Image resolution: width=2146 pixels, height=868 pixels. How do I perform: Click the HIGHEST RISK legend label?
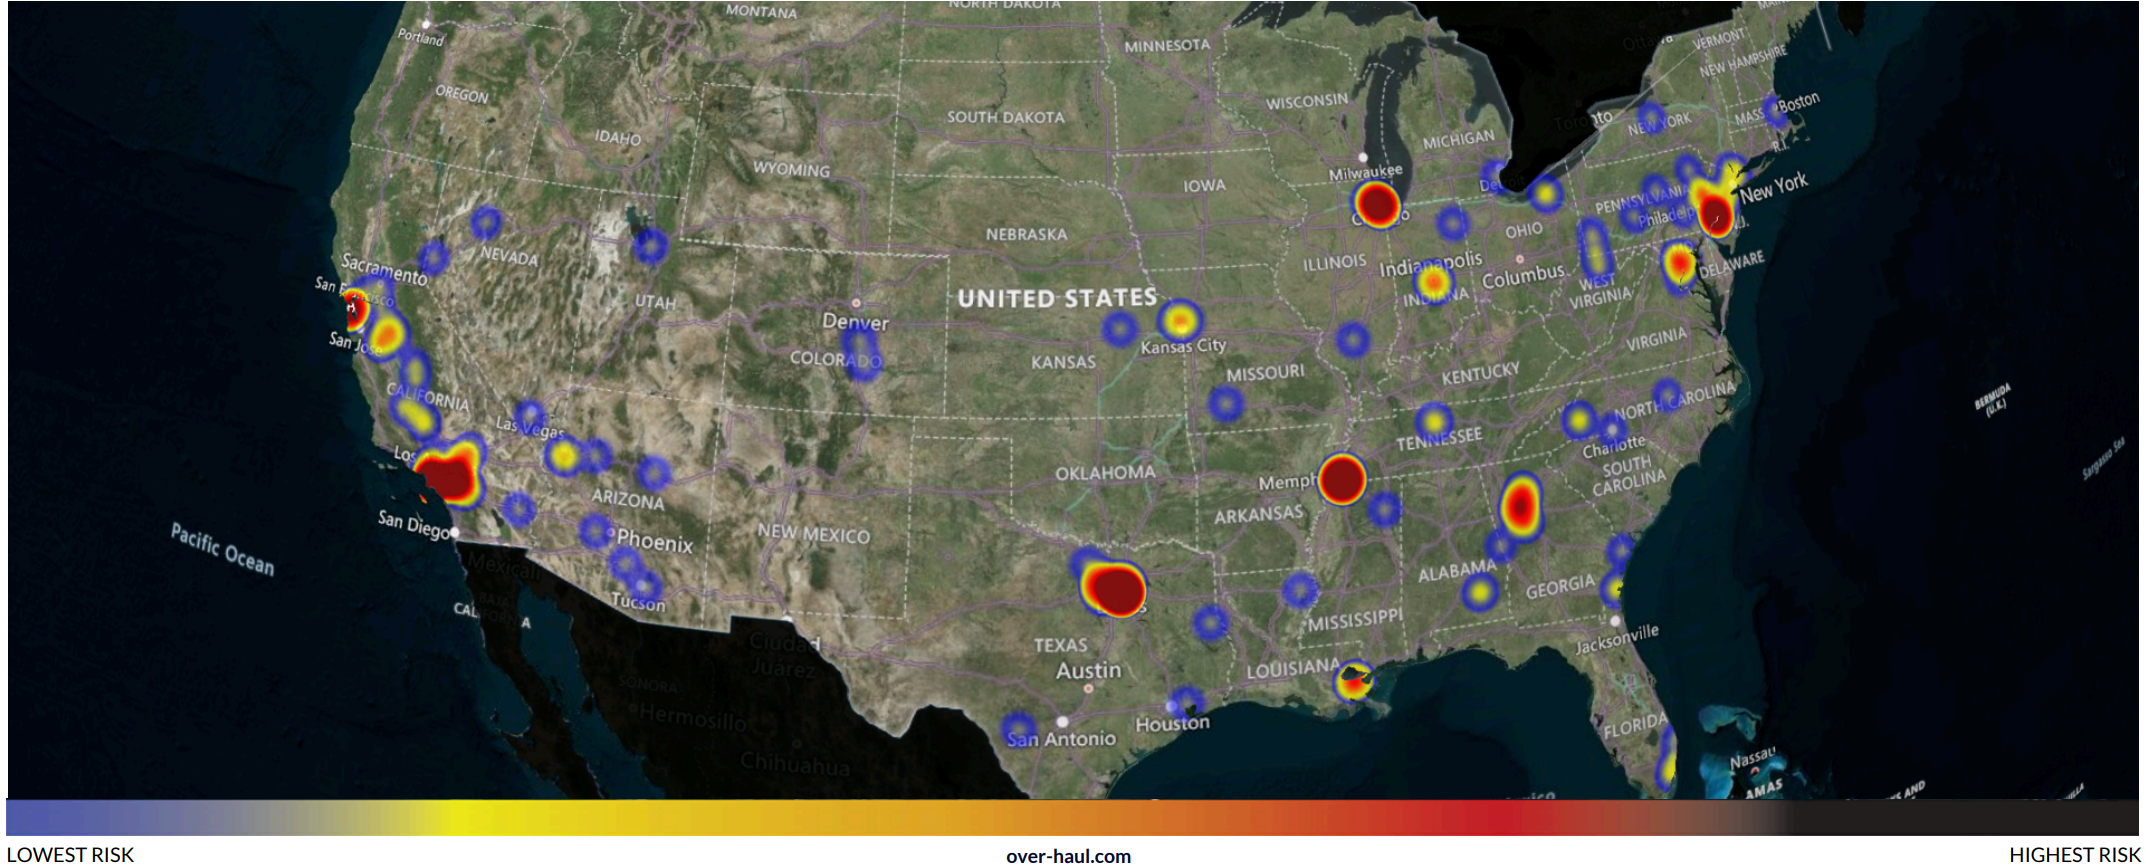coord(2074,855)
